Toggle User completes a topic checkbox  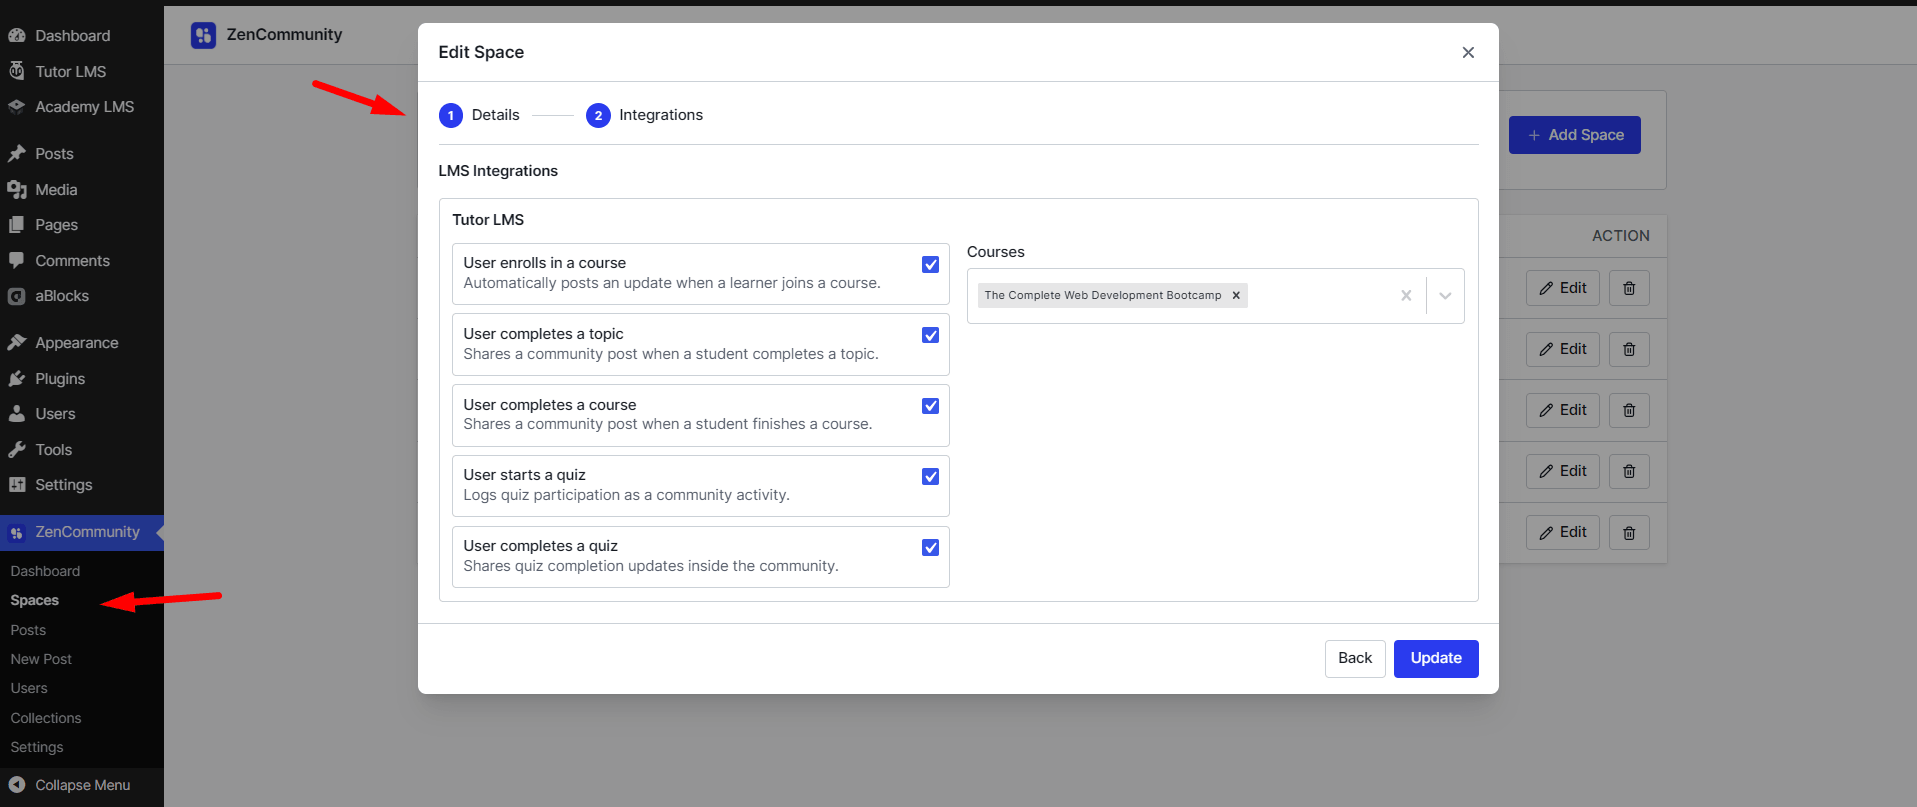coord(930,335)
